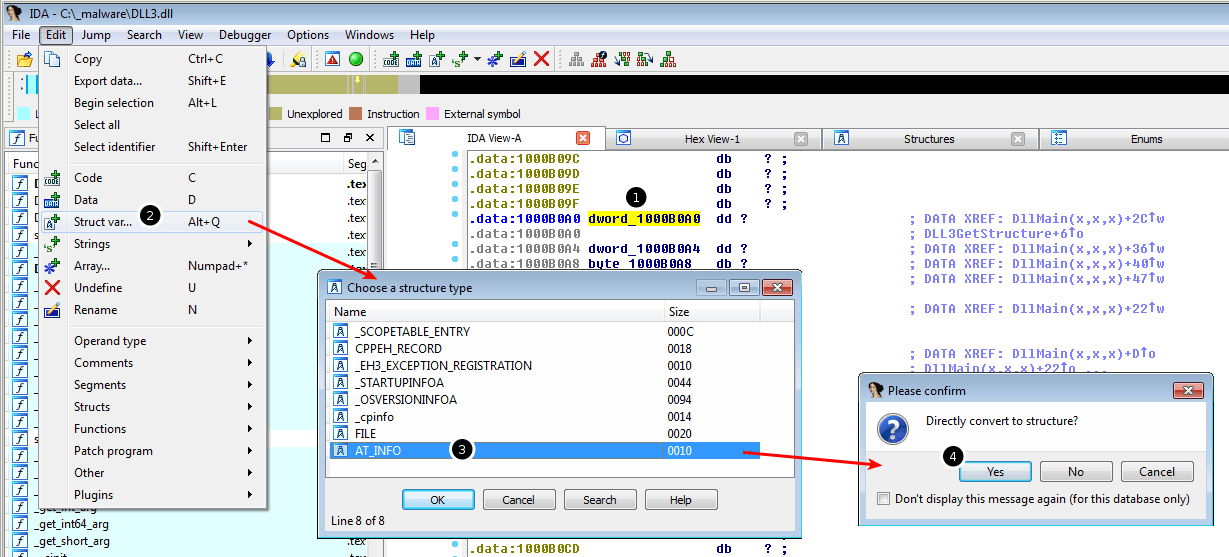Click the pink External symbol legend swatch
This screenshot has width=1229, height=557.
click(432, 114)
